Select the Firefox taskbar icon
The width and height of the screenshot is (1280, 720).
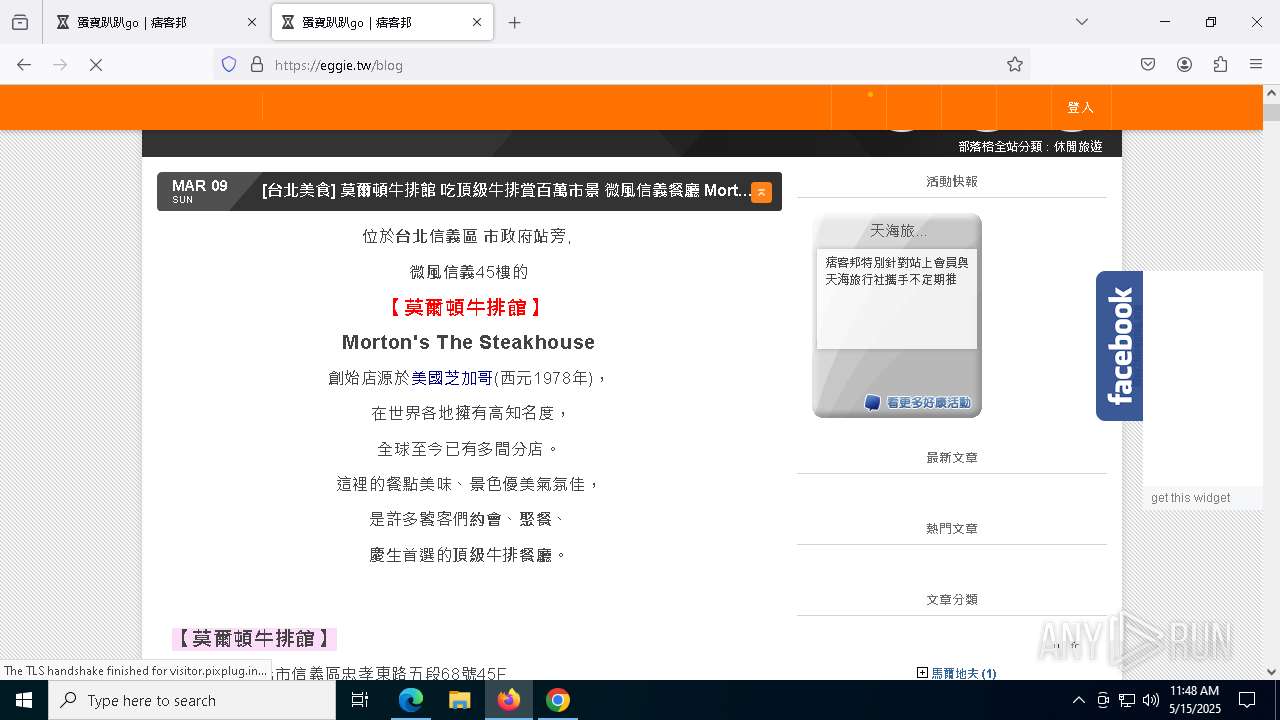click(508, 700)
